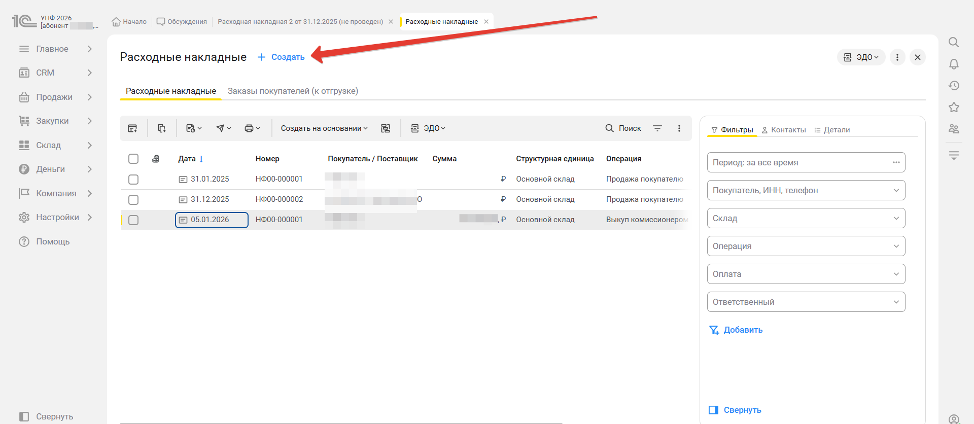
Task: Click the Добавить filter link
Action: click(736, 330)
